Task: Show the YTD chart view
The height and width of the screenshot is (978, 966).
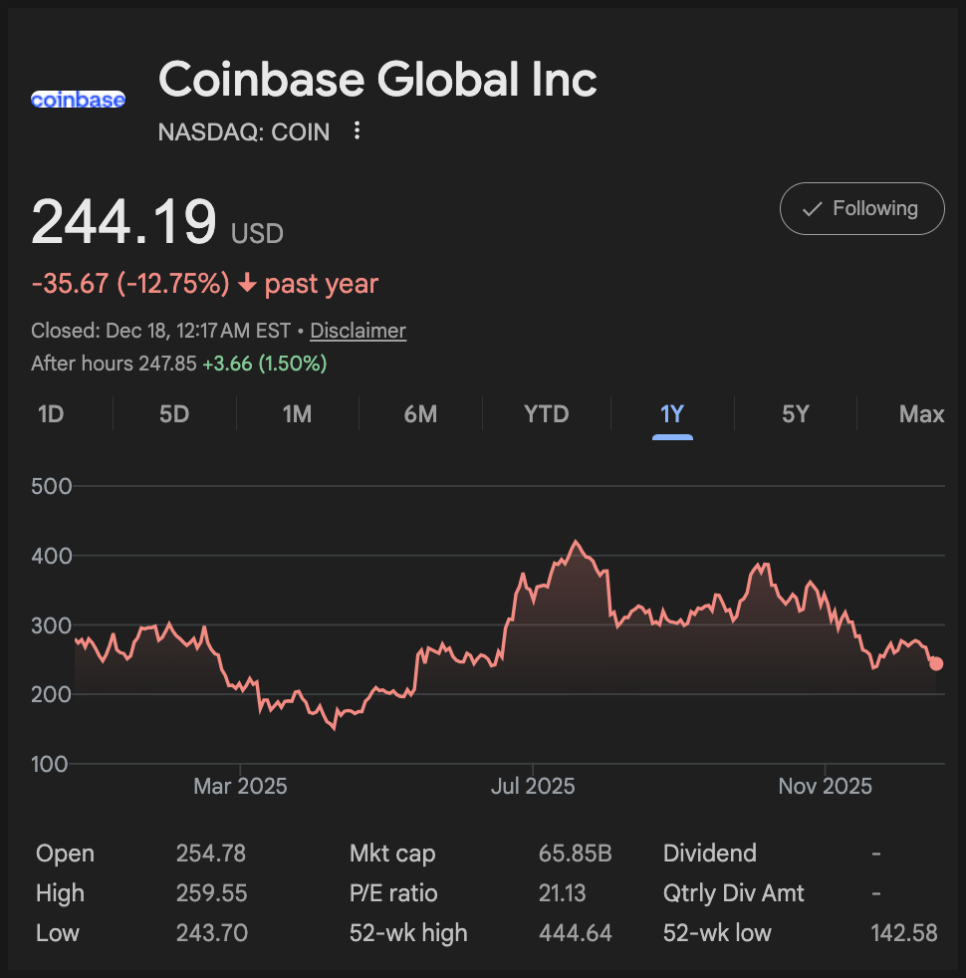Action: point(546,414)
